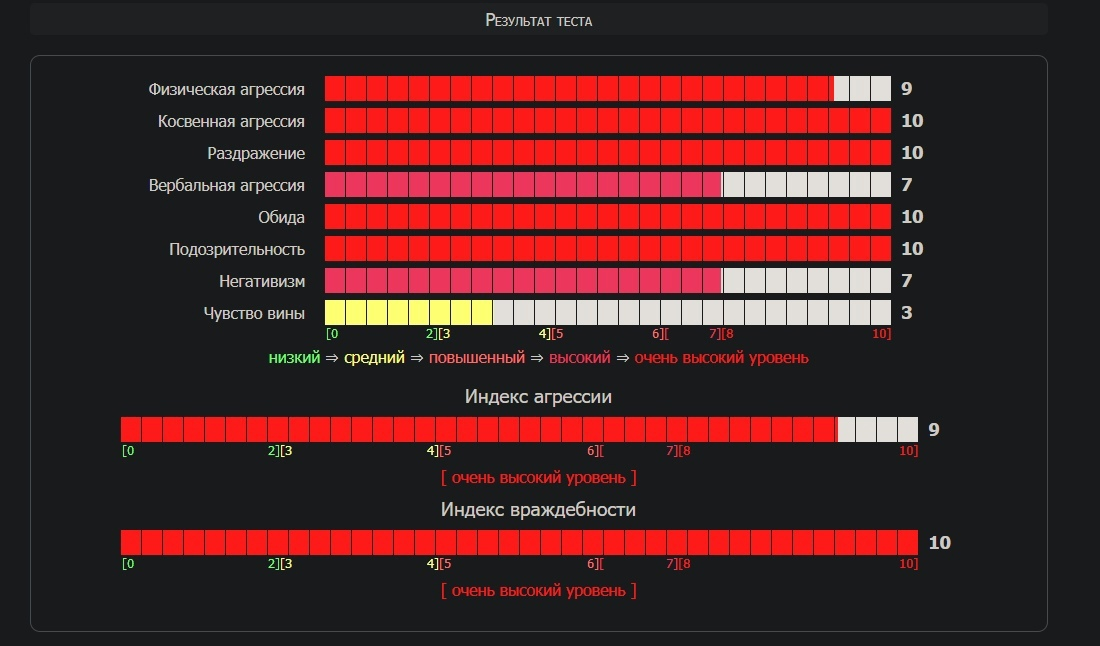The height and width of the screenshot is (646, 1100).
Task: Click the средний legend word in yellow
Action: click(374, 358)
